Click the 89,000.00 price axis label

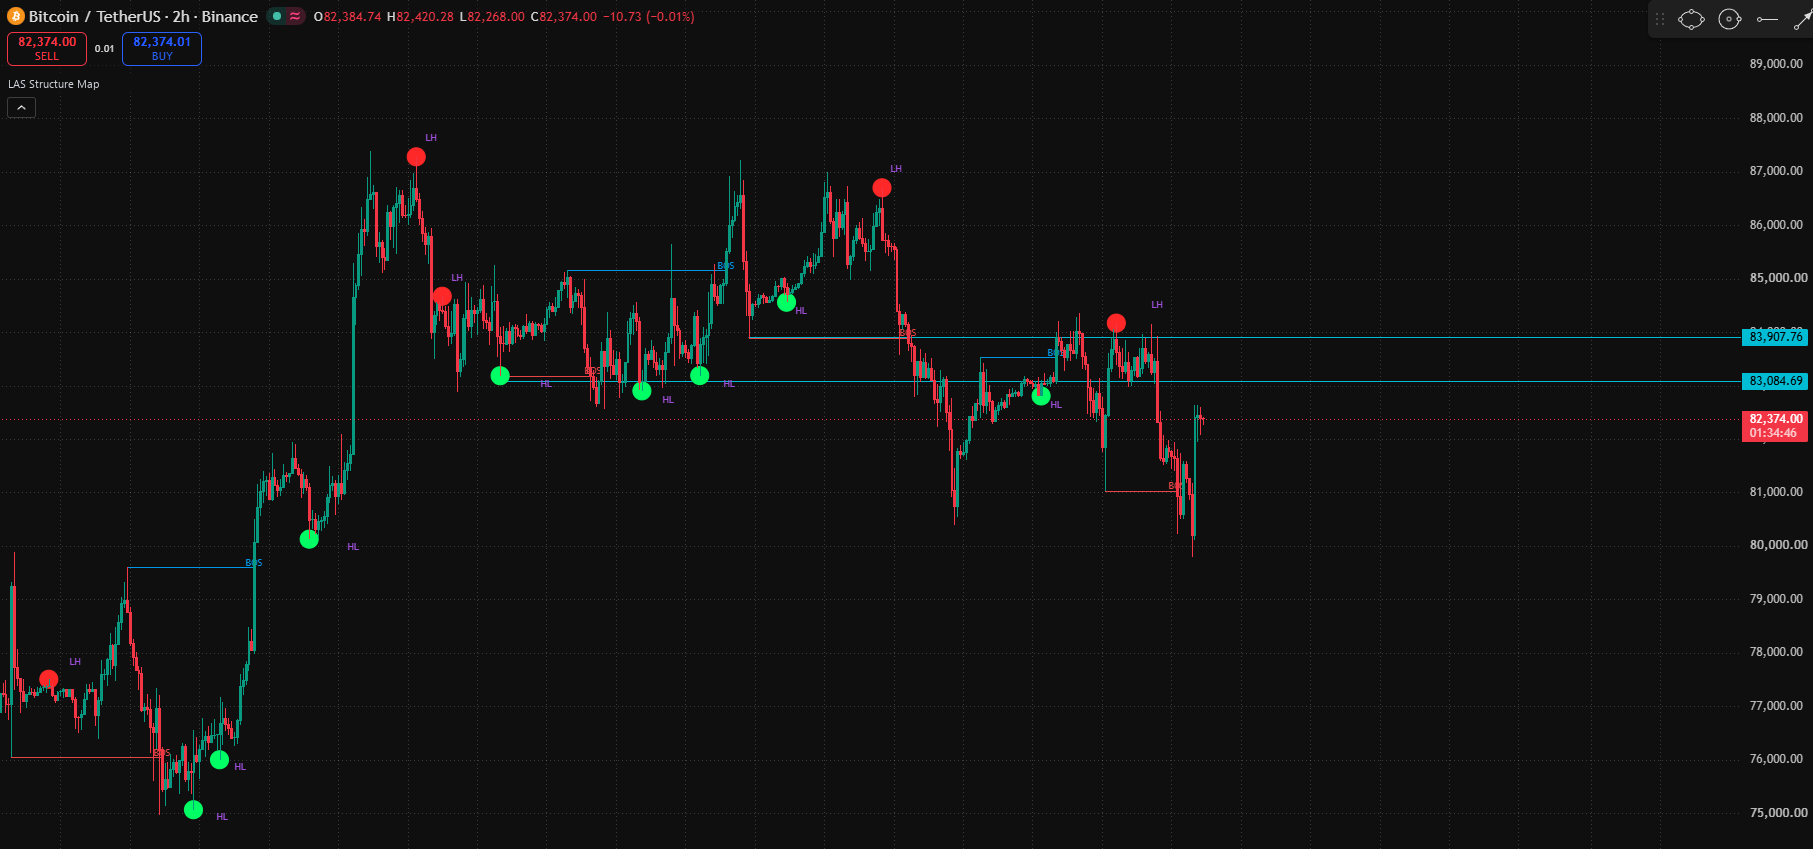point(1776,64)
